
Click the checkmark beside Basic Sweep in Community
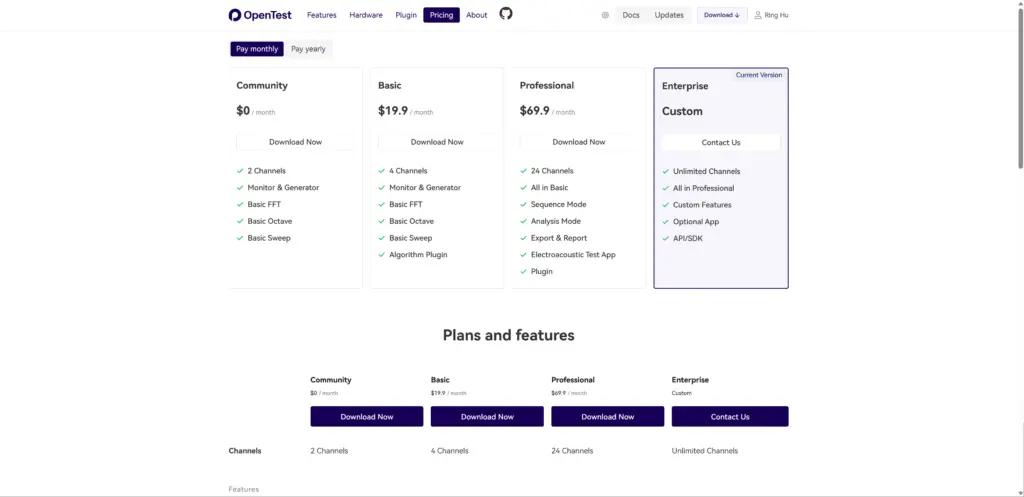(240, 238)
